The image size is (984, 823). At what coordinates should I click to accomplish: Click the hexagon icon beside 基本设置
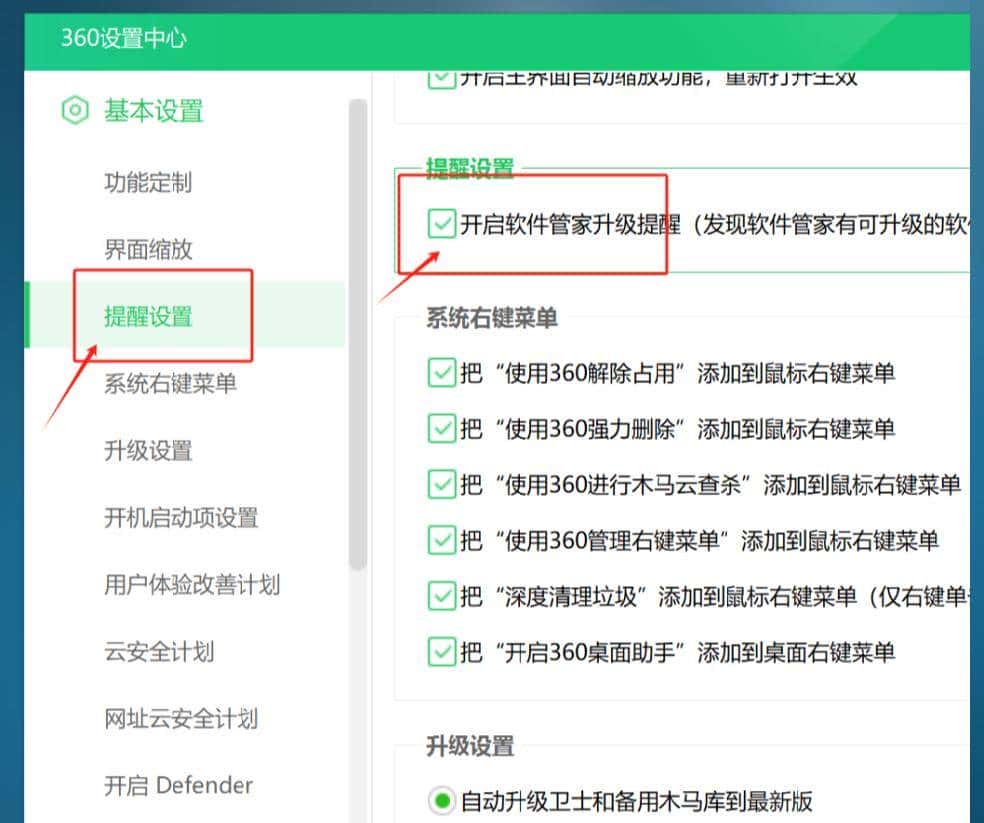pos(75,112)
